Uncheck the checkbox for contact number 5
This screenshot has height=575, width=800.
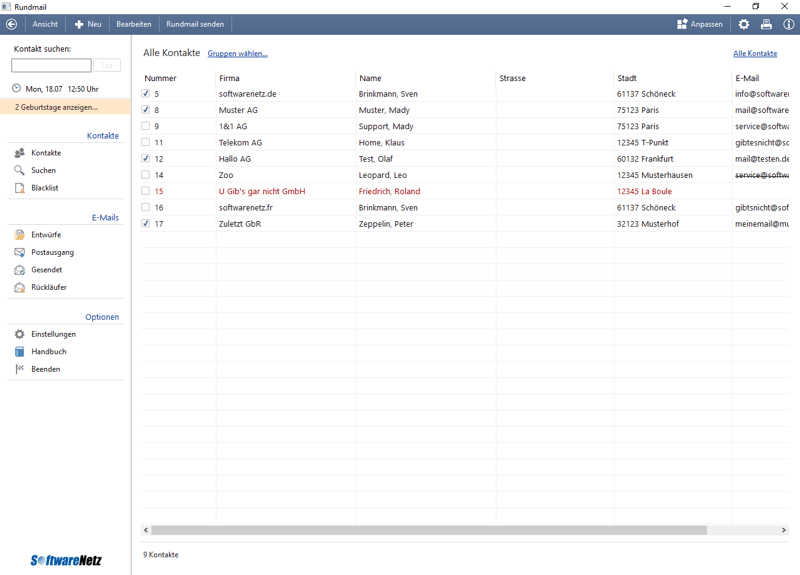click(146, 94)
